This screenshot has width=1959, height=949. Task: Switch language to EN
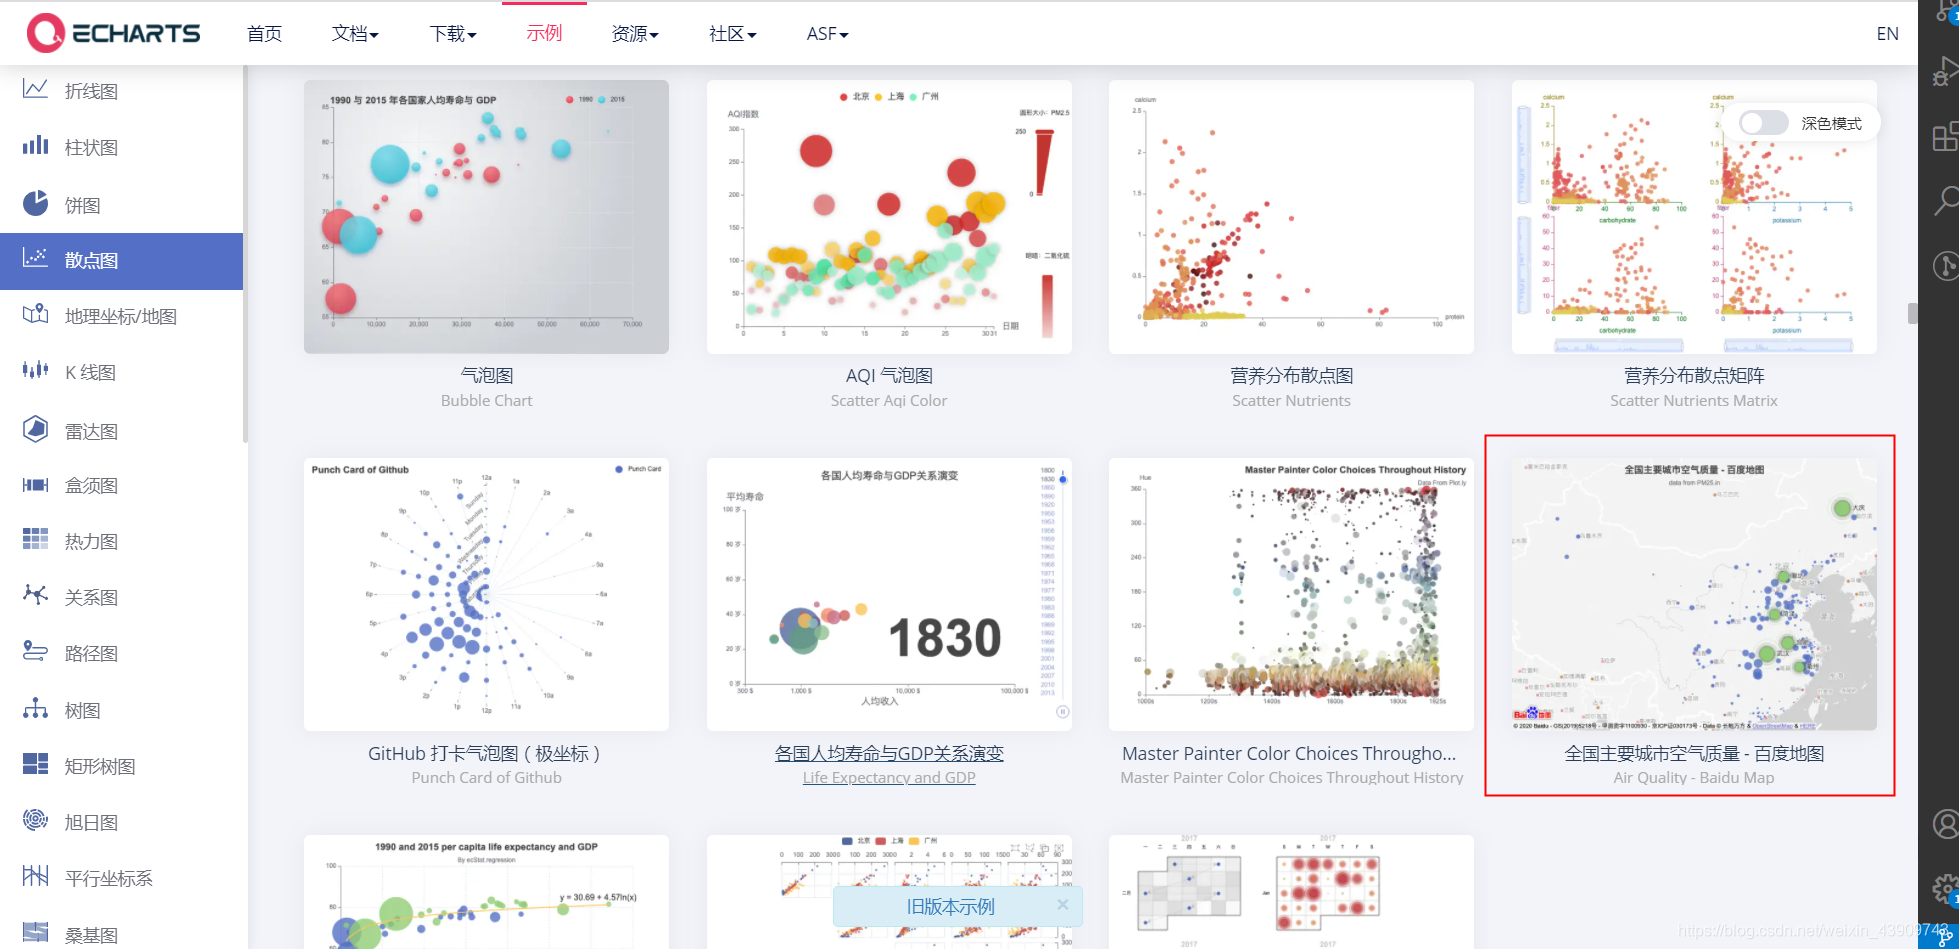pos(1887,34)
